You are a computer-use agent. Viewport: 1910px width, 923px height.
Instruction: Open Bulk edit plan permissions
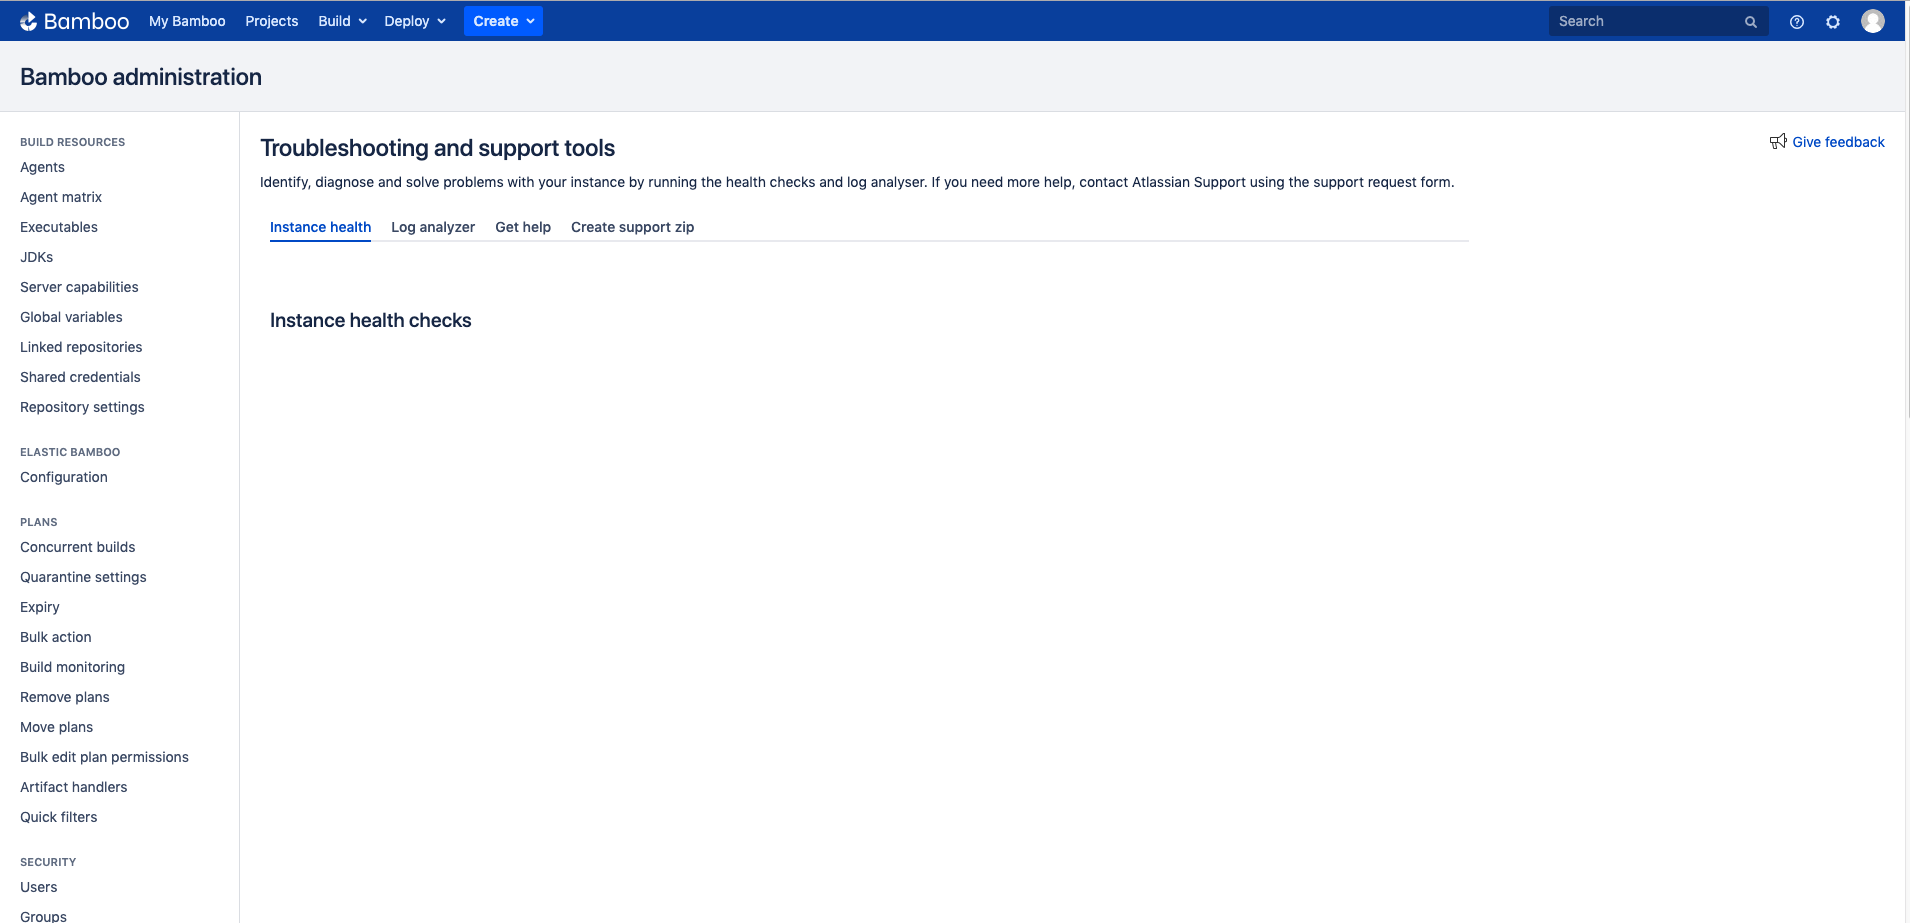(x=104, y=757)
